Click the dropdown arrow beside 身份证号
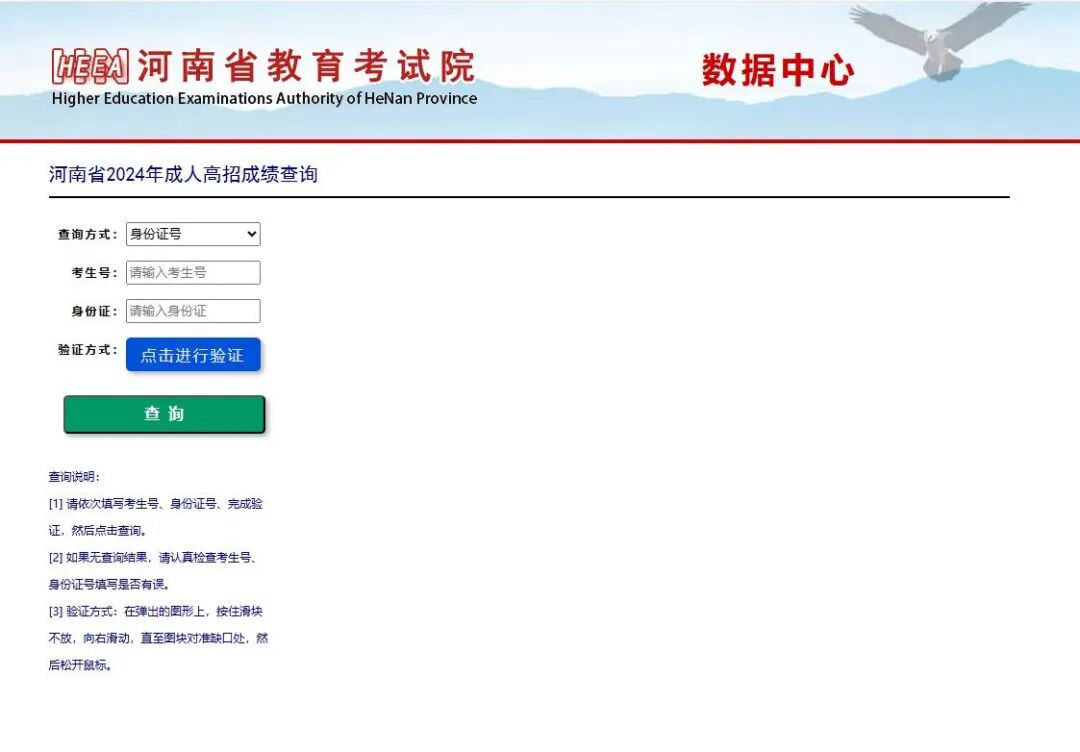1080x752 pixels. click(251, 233)
